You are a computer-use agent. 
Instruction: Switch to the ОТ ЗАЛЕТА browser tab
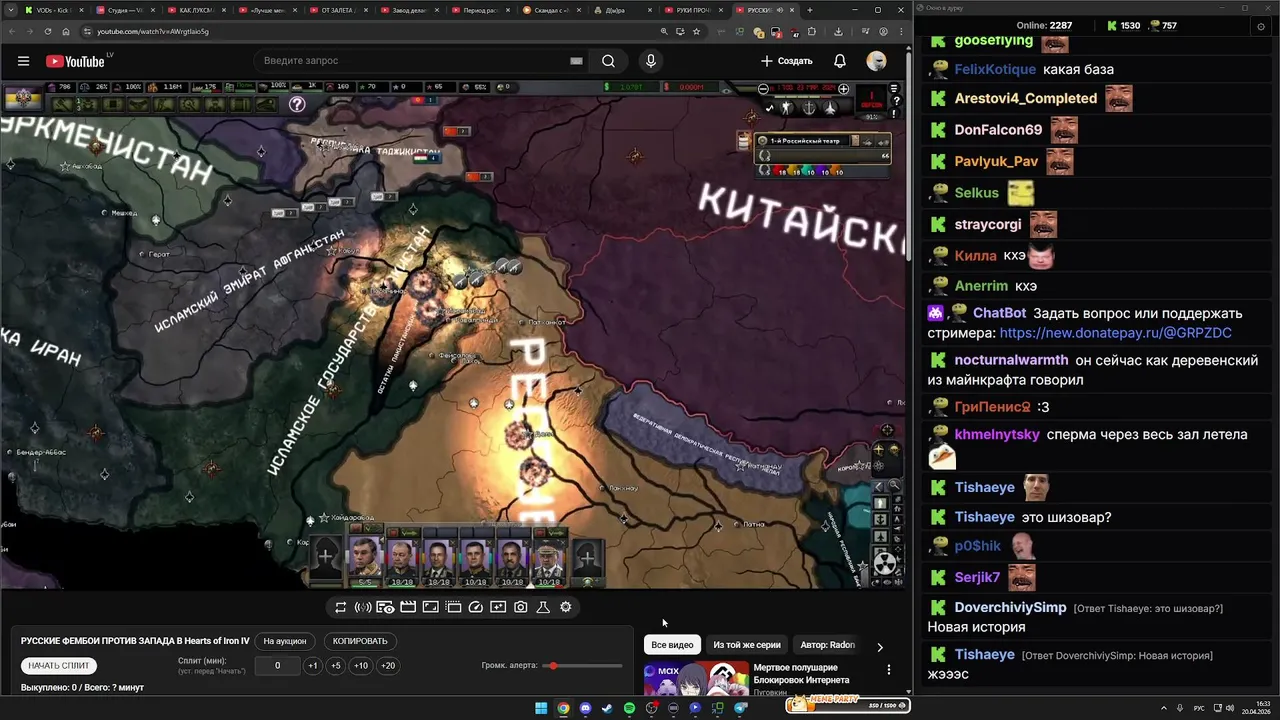(x=340, y=10)
